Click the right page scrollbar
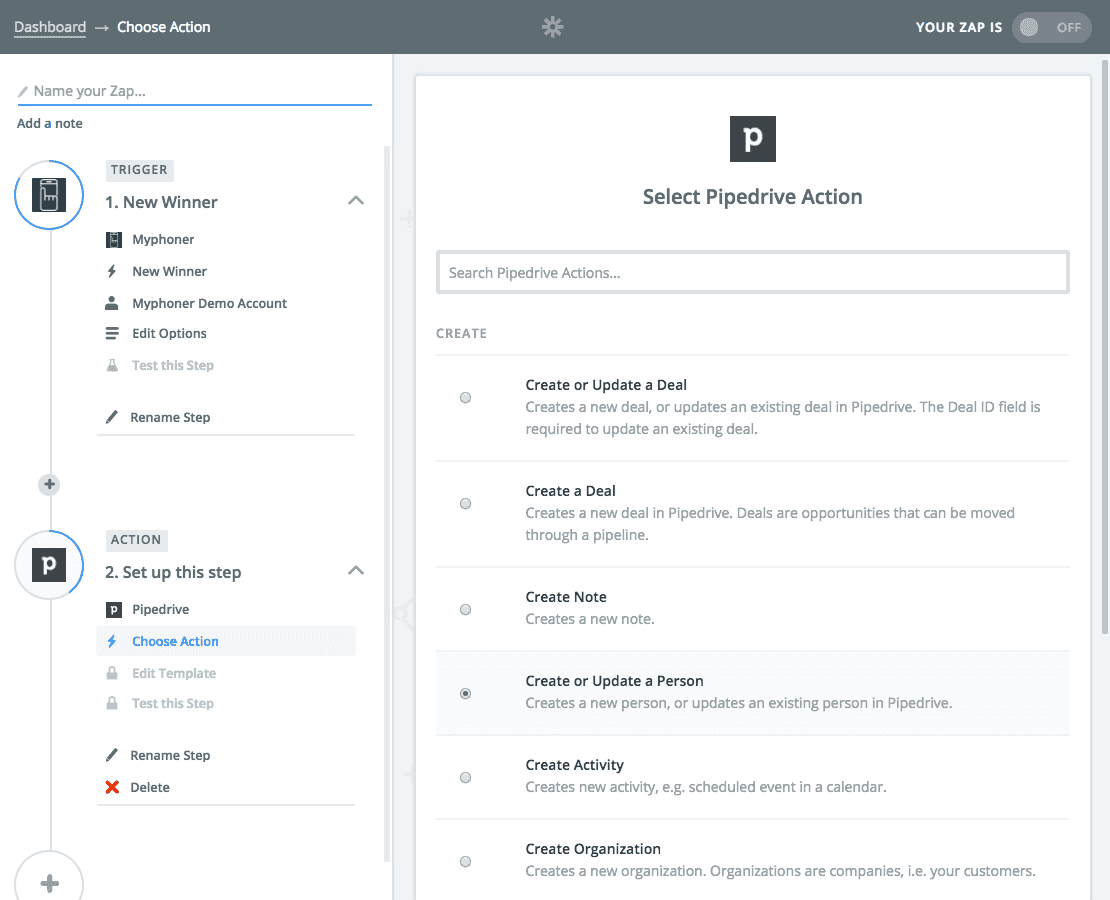The image size is (1110, 900). [x=1105, y=347]
